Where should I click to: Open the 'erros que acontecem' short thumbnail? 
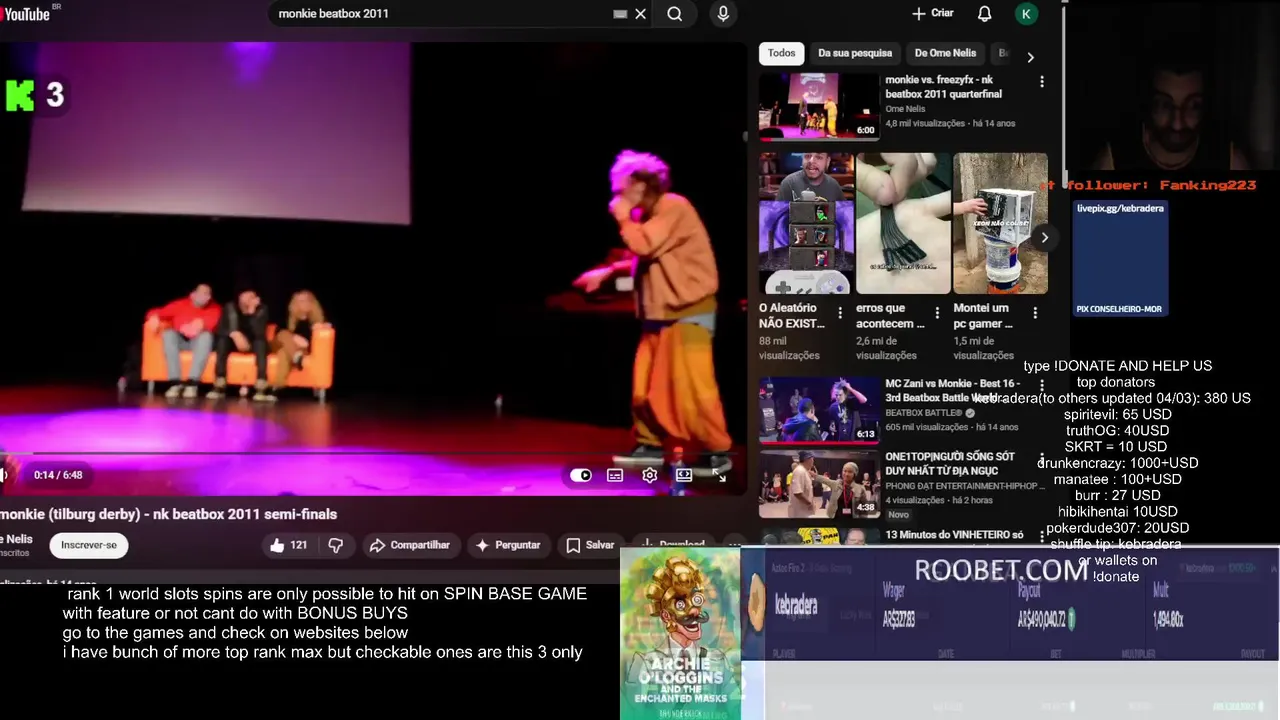pyautogui.click(x=903, y=223)
